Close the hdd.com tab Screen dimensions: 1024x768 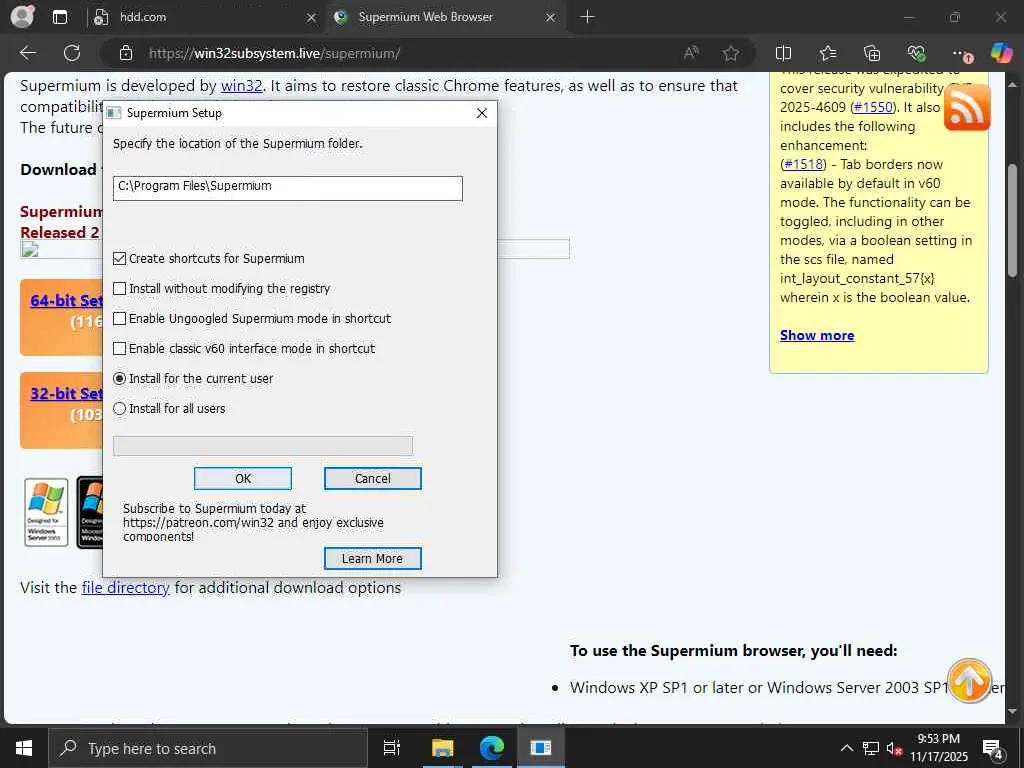coord(312,18)
